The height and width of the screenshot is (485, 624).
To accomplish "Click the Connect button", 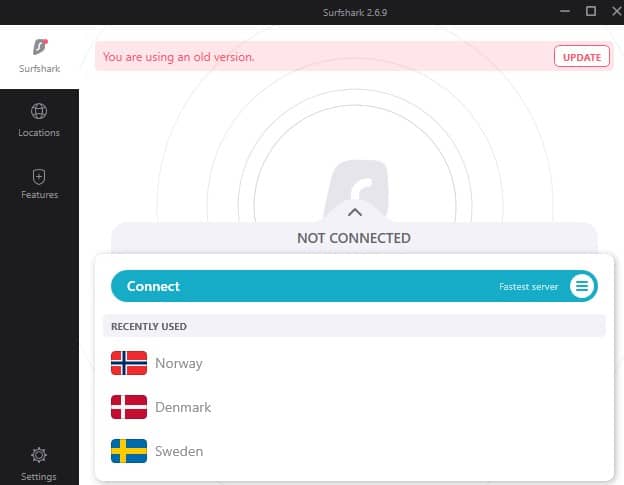I will [x=354, y=286].
